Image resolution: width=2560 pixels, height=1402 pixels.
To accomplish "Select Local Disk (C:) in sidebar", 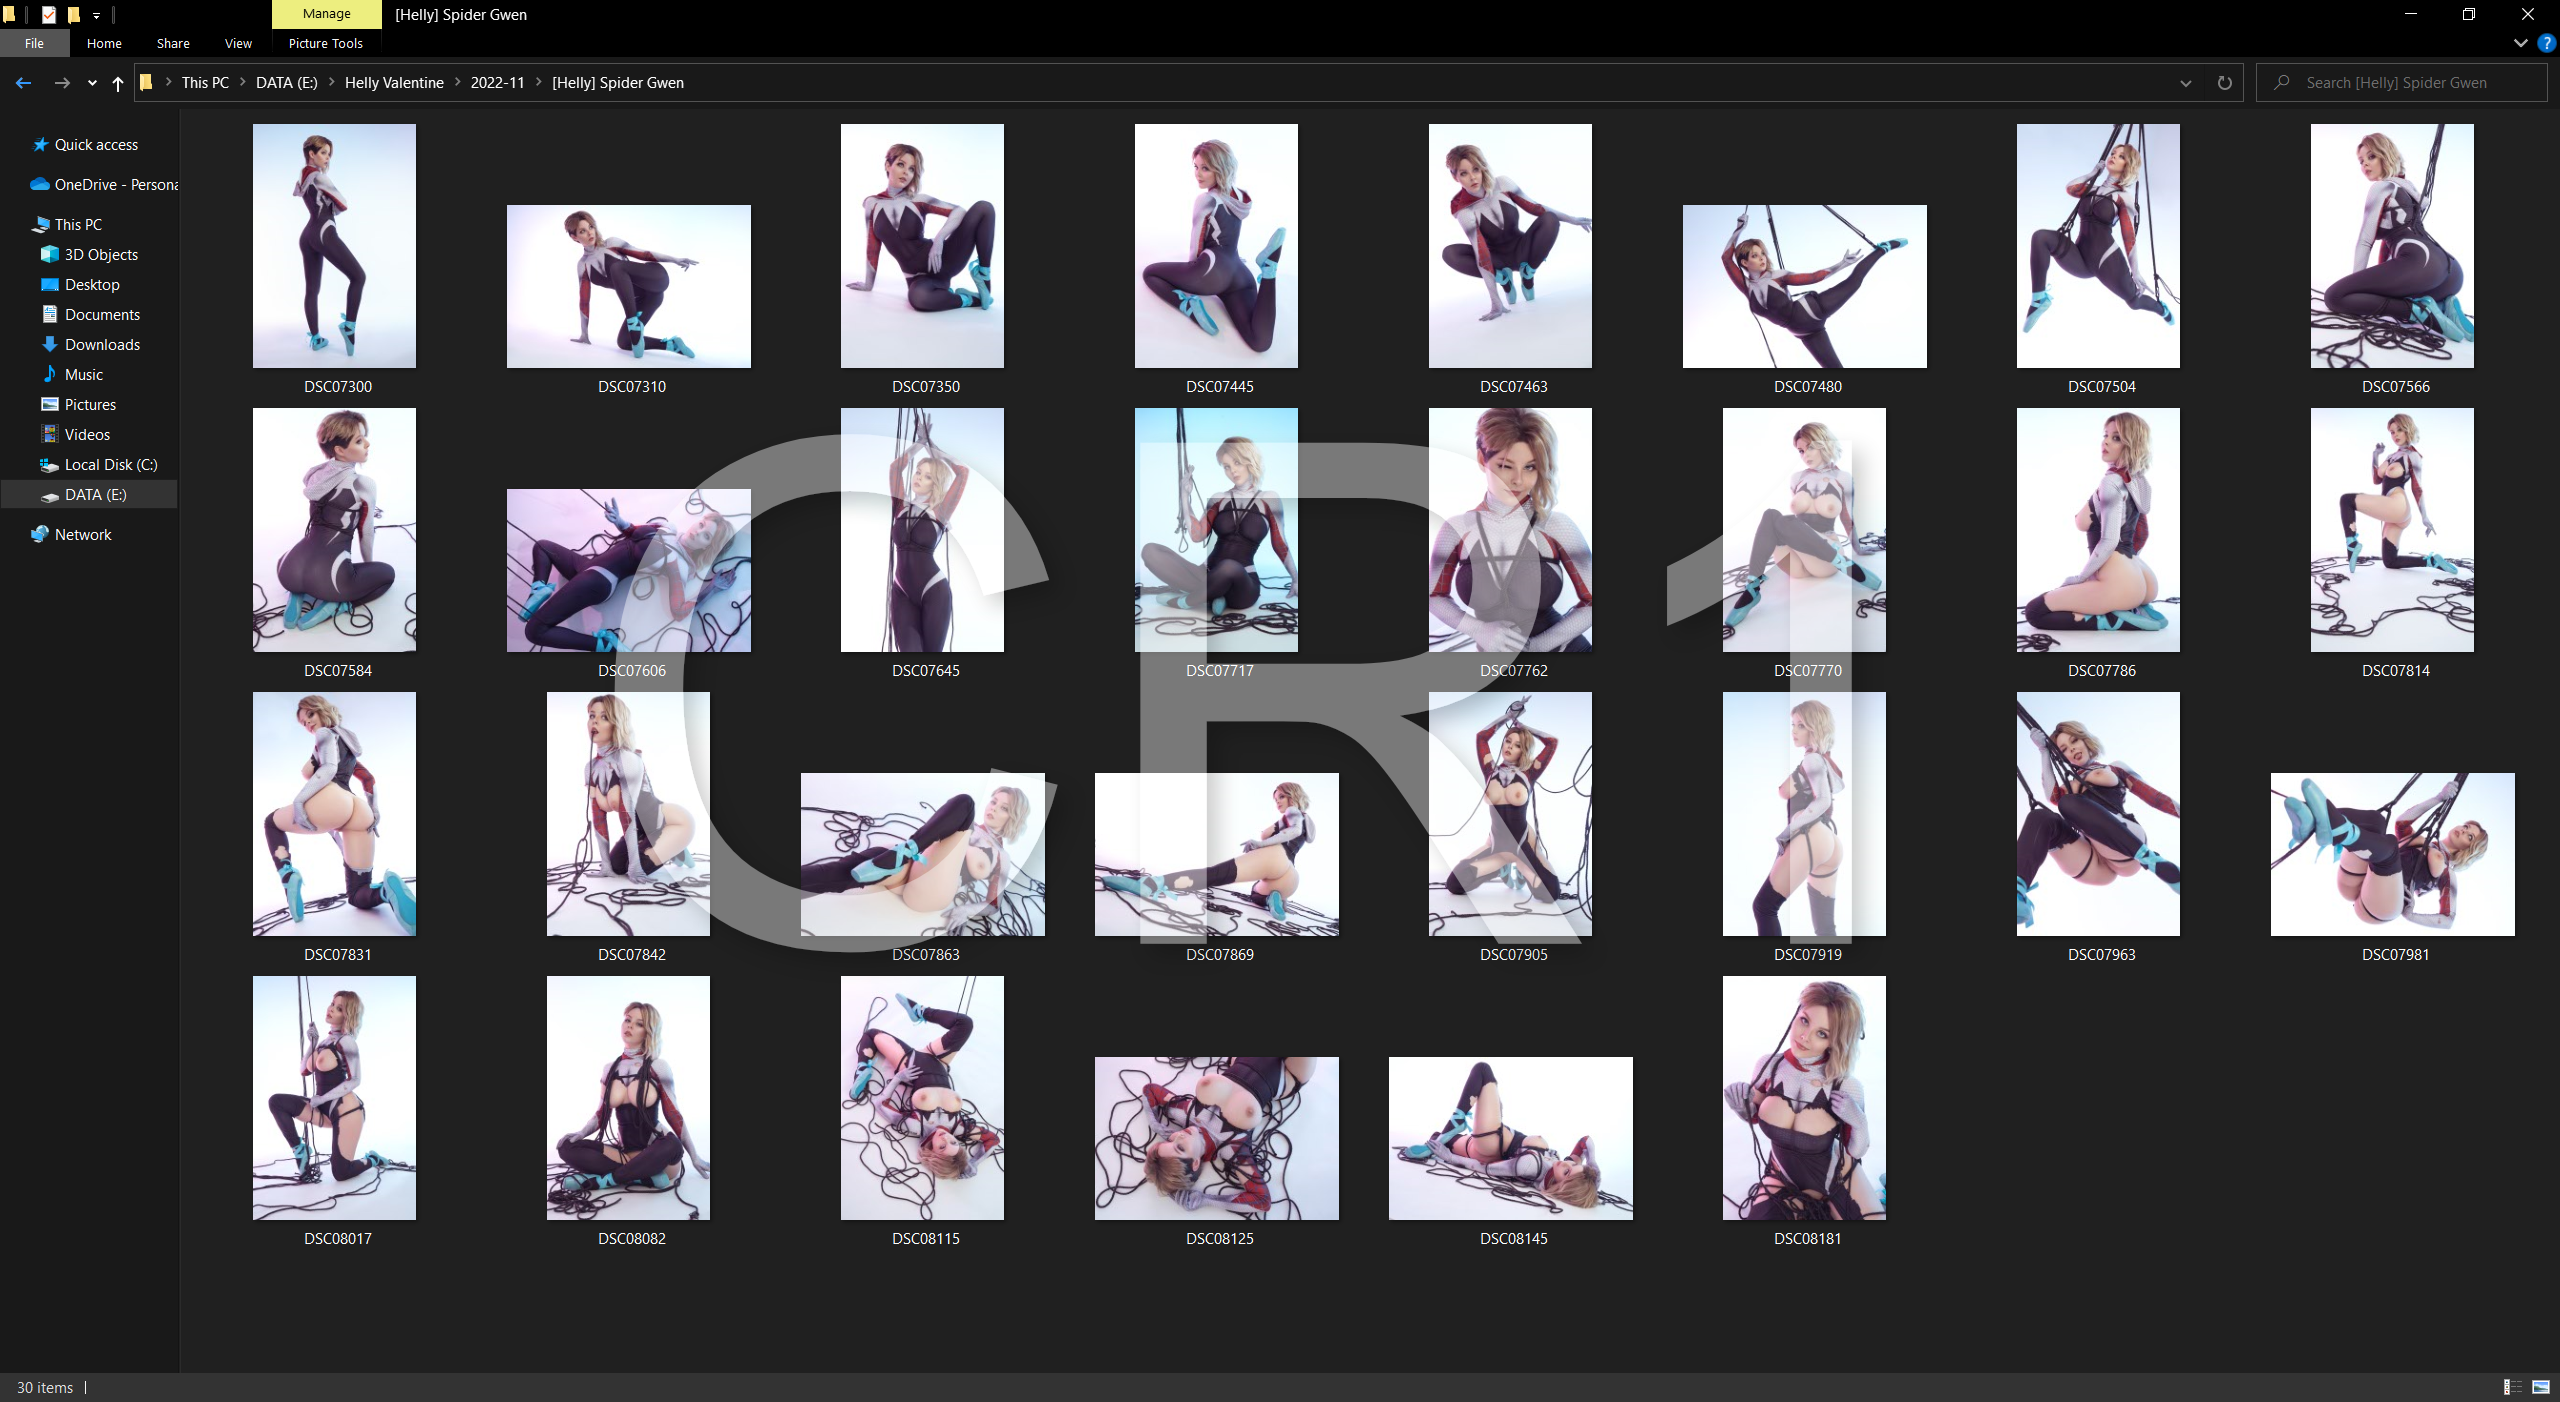I will pyautogui.click(x=110, y=465).
